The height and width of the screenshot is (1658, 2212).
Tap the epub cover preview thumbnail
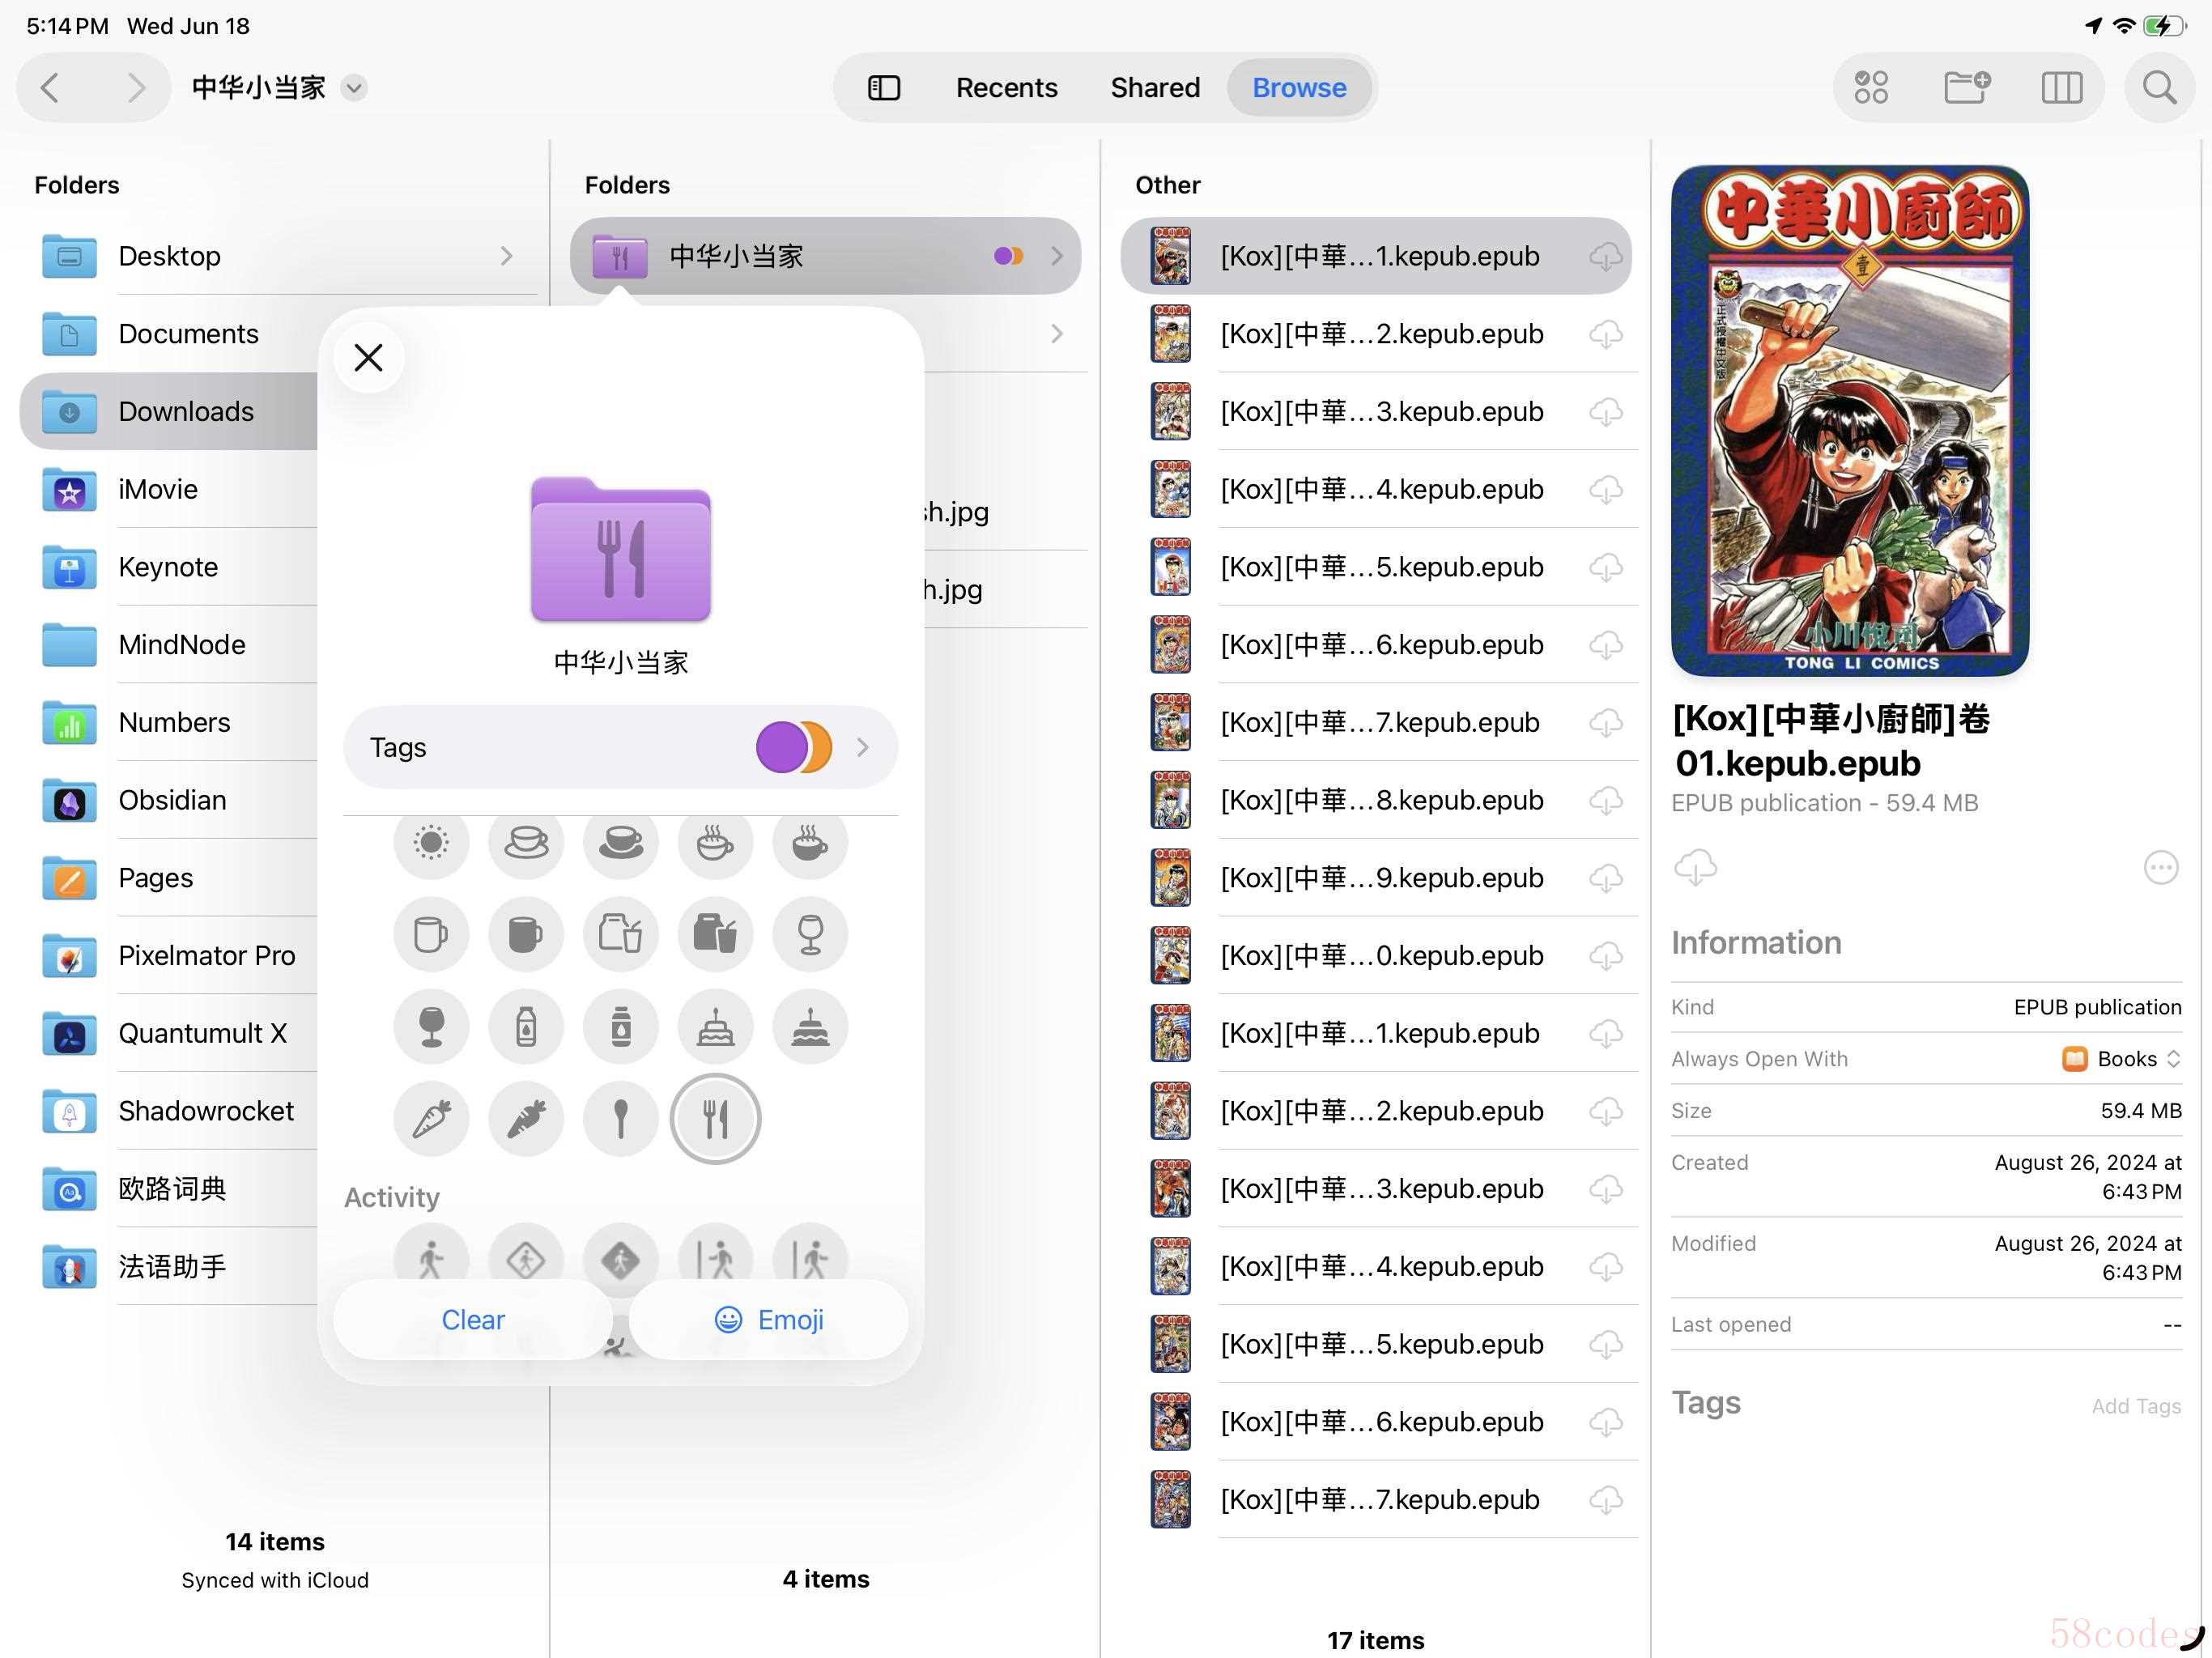(1849, 421)
